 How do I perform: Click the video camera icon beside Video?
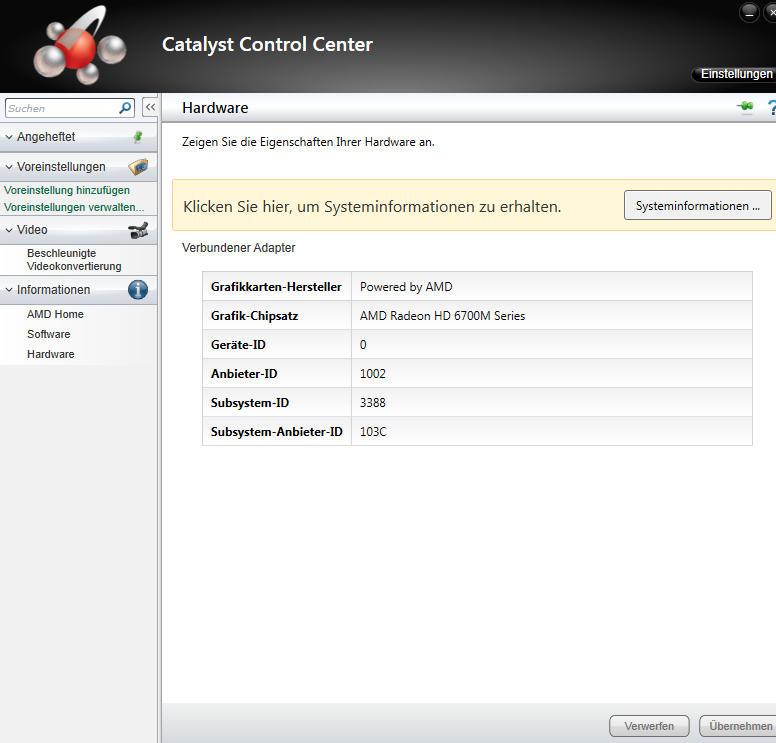[x=138, y=230]
